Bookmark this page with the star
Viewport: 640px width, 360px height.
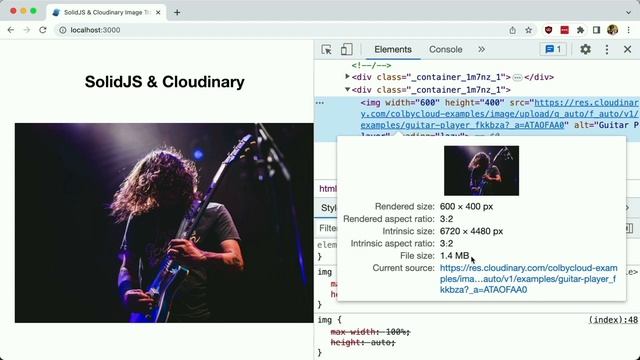pyautogui.click(x=529, y=30)
